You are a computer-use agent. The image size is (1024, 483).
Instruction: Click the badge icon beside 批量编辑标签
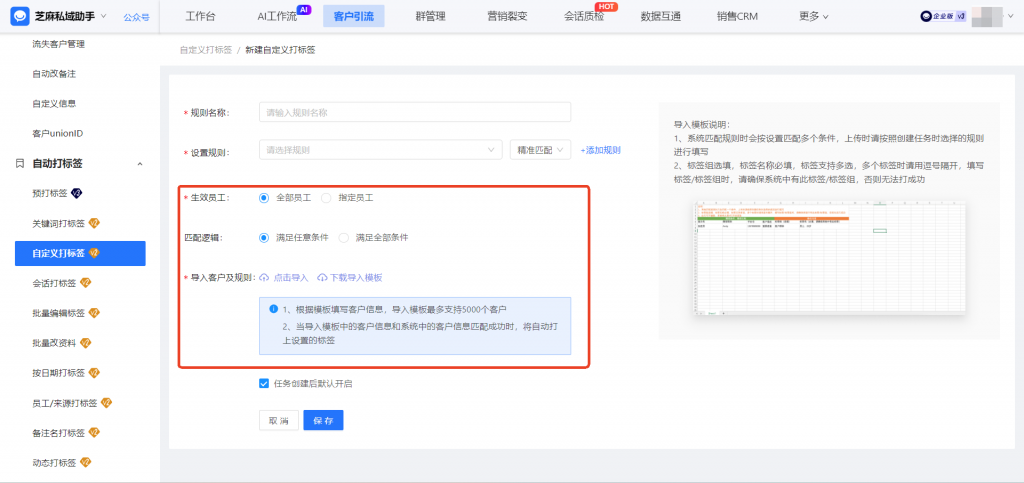(x=94, y=313)
